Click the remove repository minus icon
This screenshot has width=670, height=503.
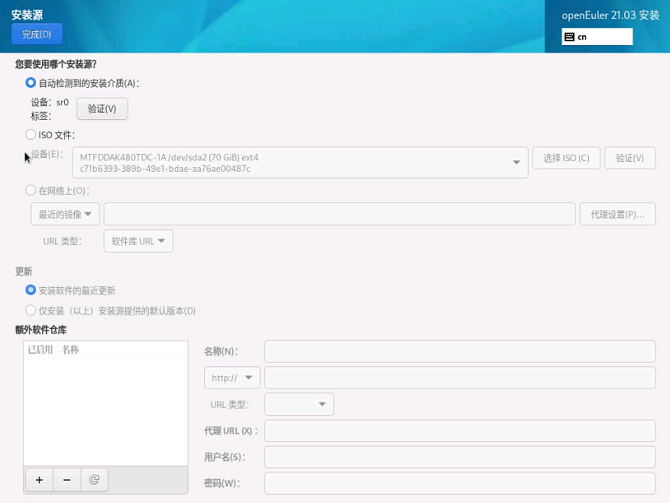(67, 480)
